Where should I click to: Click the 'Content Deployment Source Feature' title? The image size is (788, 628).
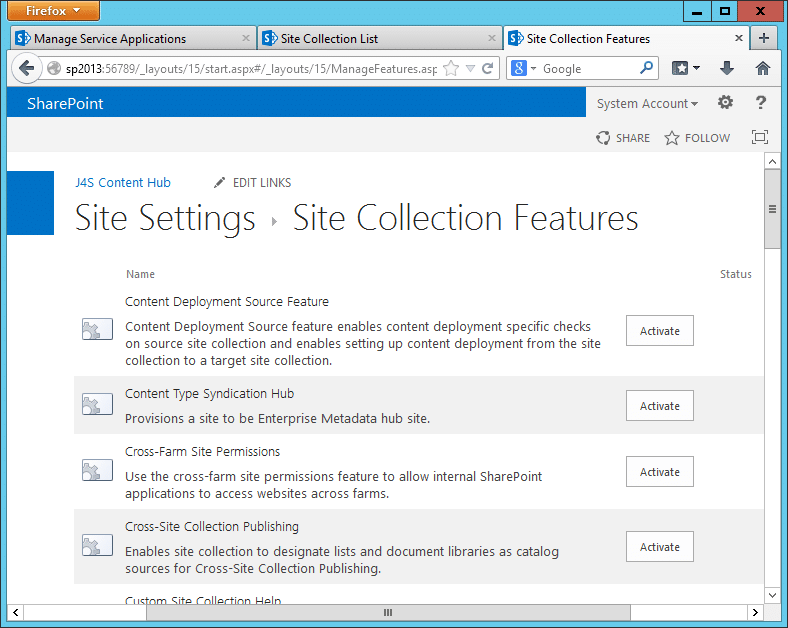(227, 302)
